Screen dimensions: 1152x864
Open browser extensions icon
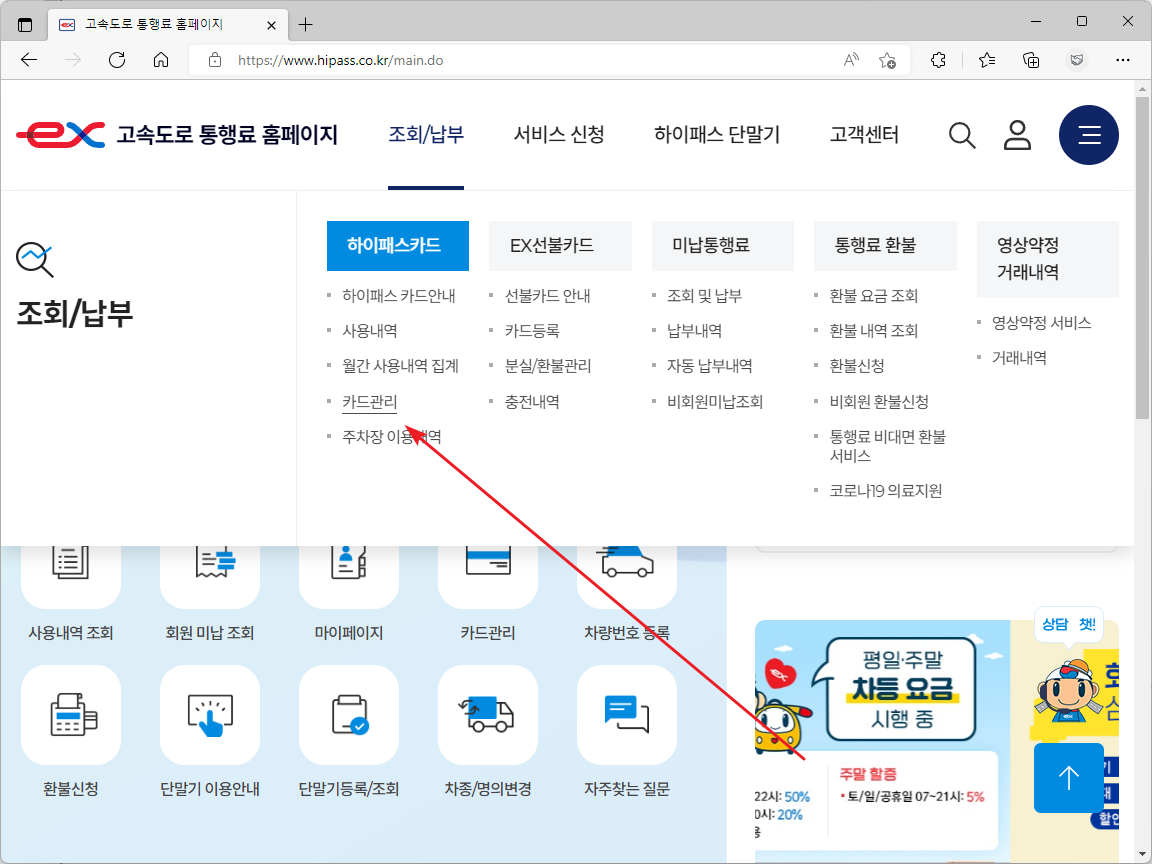click(938, 60)
